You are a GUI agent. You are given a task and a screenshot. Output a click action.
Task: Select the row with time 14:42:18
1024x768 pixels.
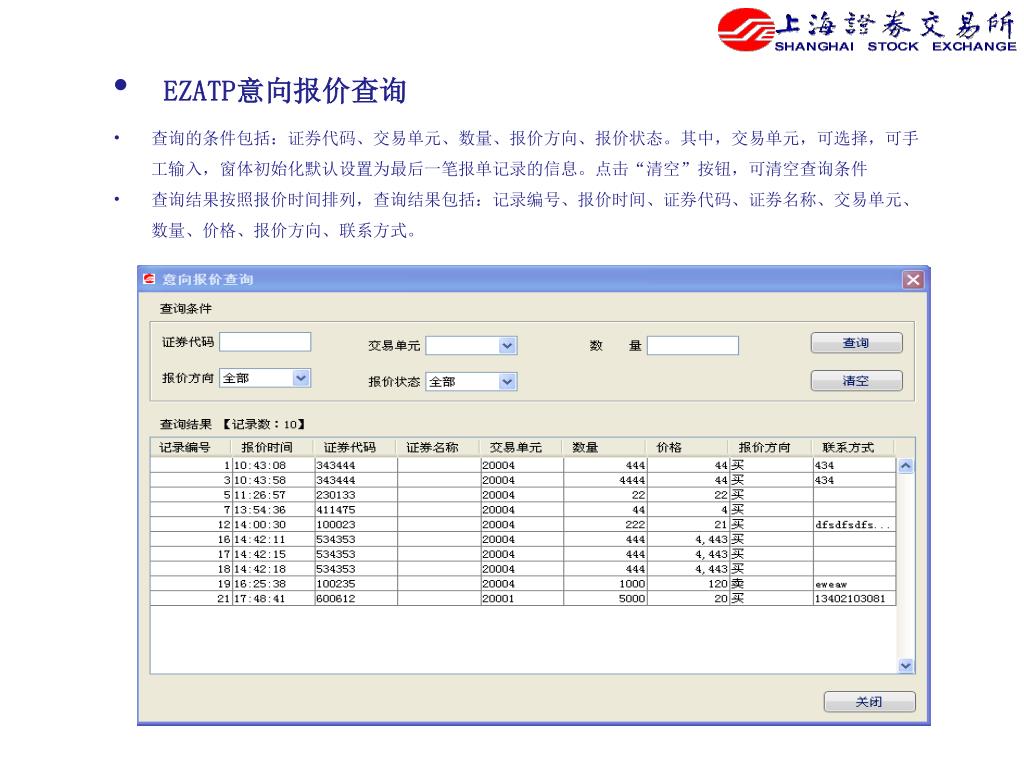523,569
